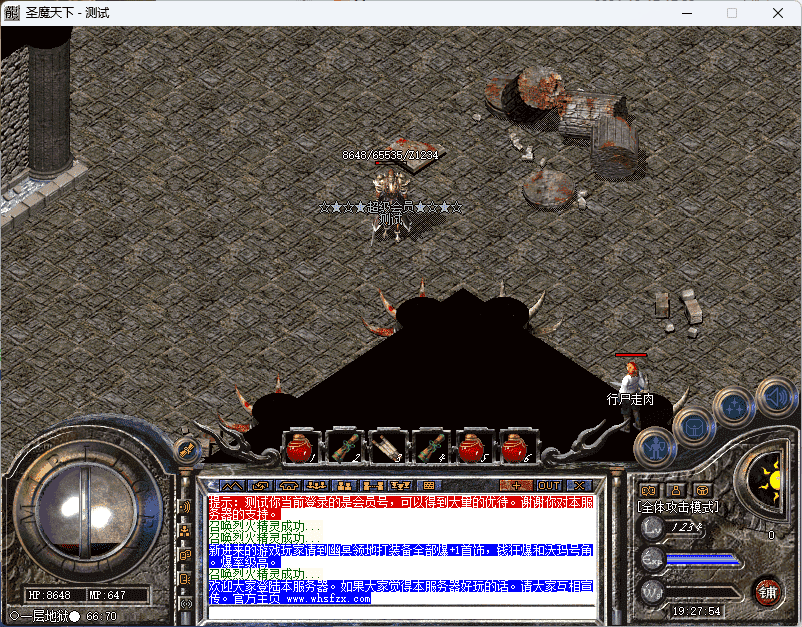Click the level value 1234
Image resolution: width=802 pixels, height=627 pixels.
tap(686, 527)
